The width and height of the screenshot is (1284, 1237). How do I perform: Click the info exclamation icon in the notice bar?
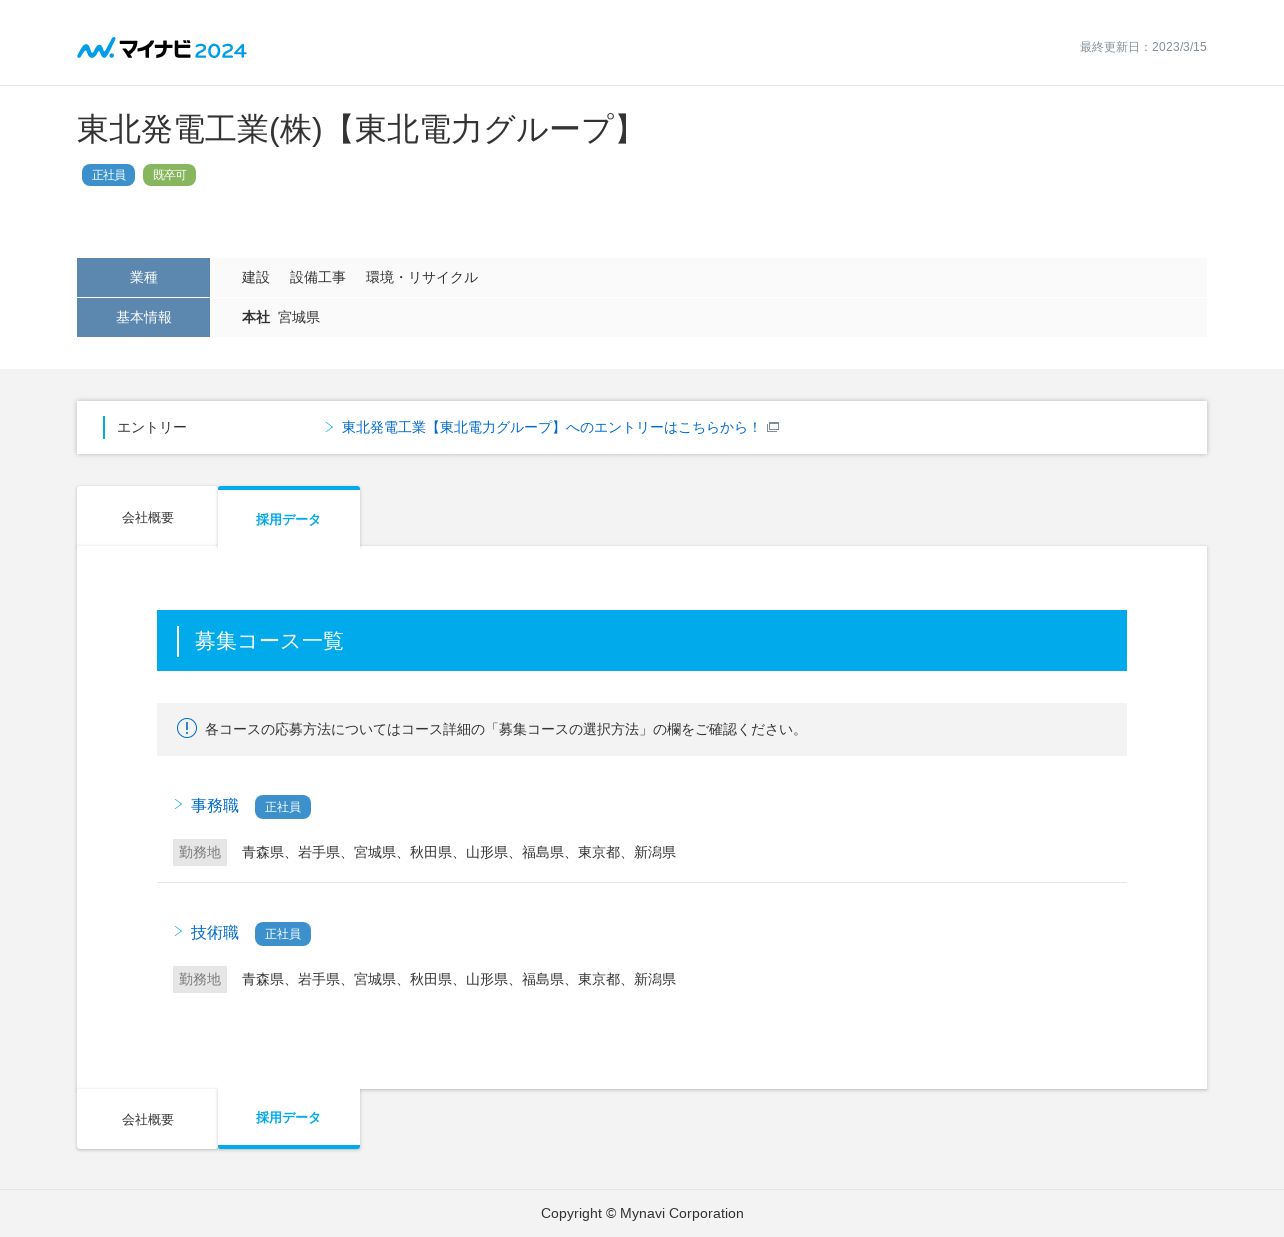point(187,728)
